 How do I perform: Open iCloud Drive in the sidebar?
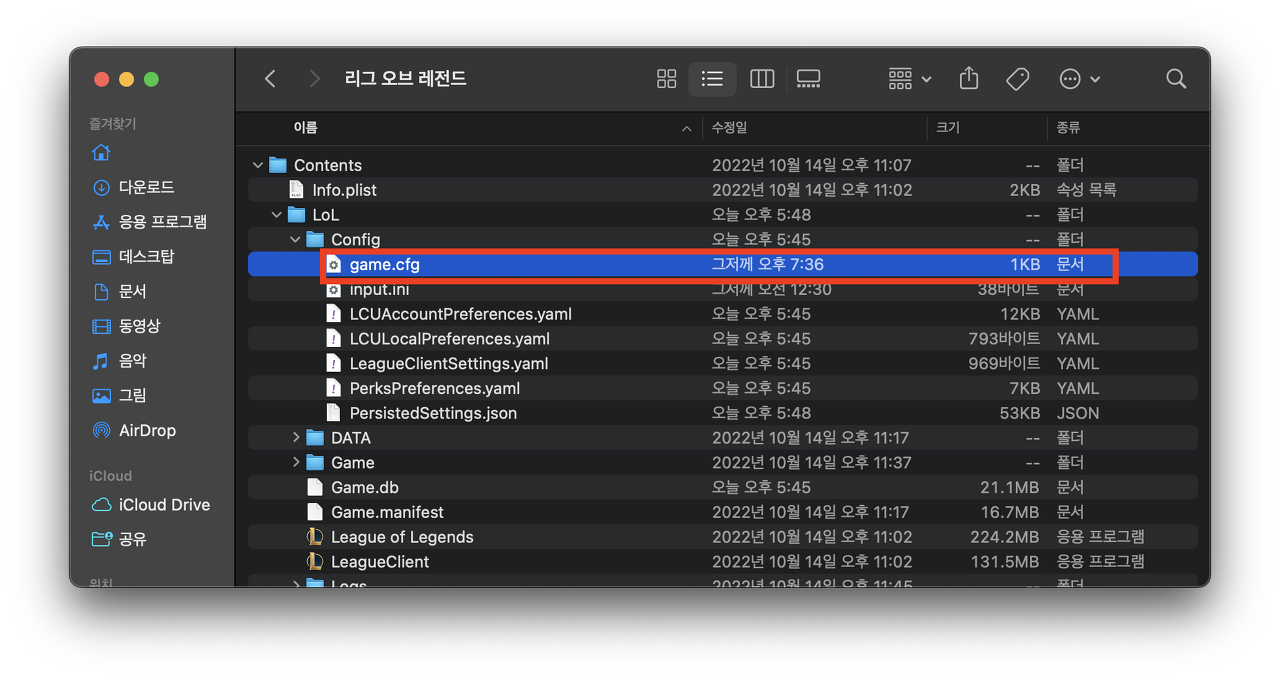(x=152, y=505)
